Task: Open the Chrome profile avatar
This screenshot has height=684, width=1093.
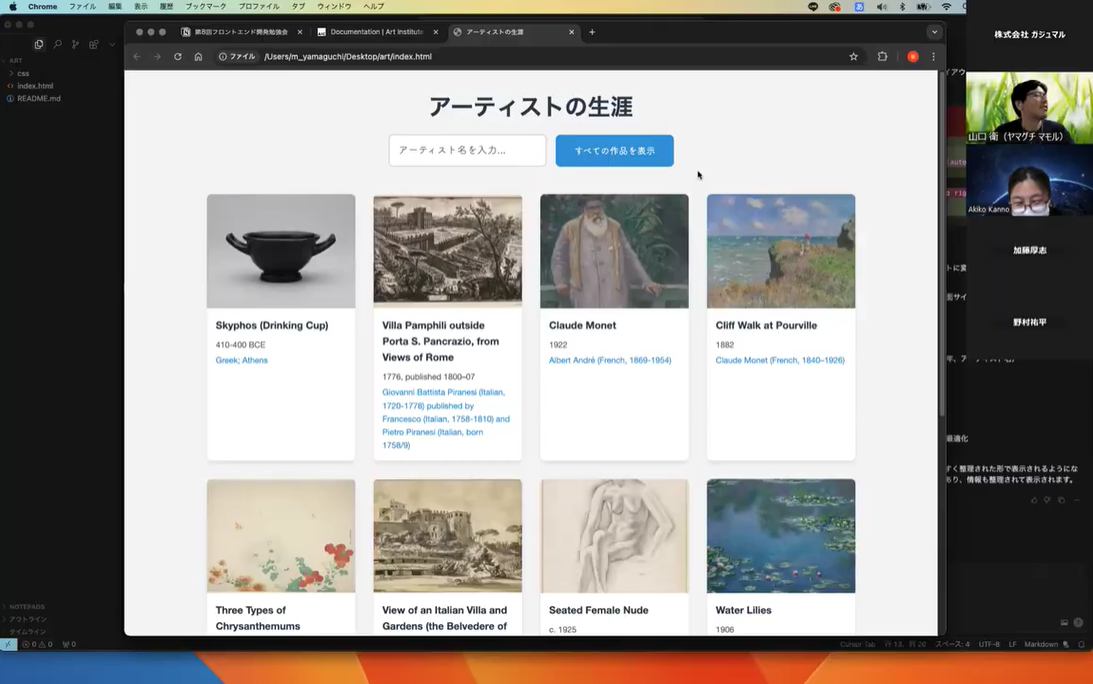Action: [x=912, y=56]
